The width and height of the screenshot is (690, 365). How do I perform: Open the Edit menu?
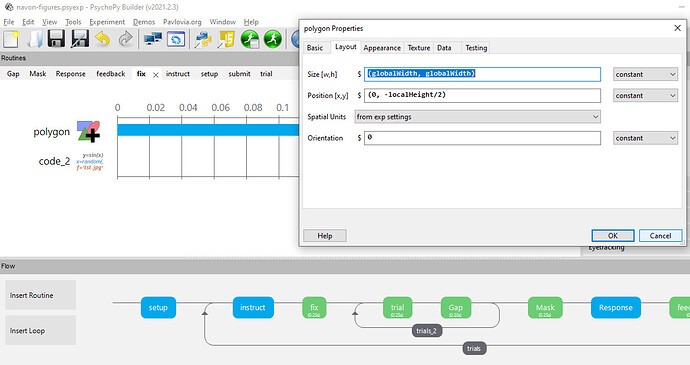coord(28,22)
